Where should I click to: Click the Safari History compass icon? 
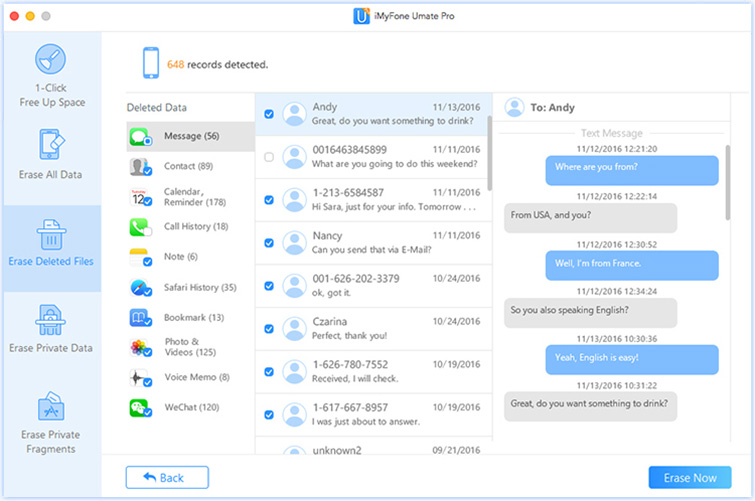141,288
